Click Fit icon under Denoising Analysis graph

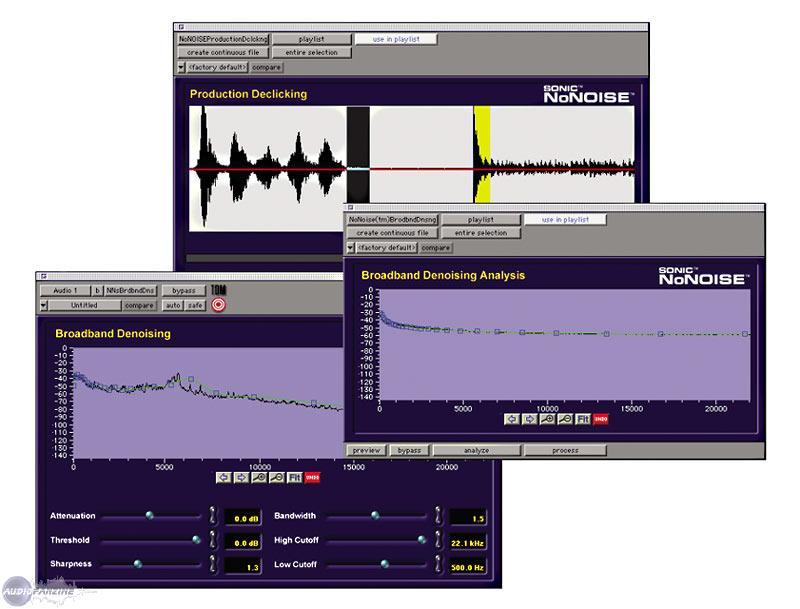[583, 419]
